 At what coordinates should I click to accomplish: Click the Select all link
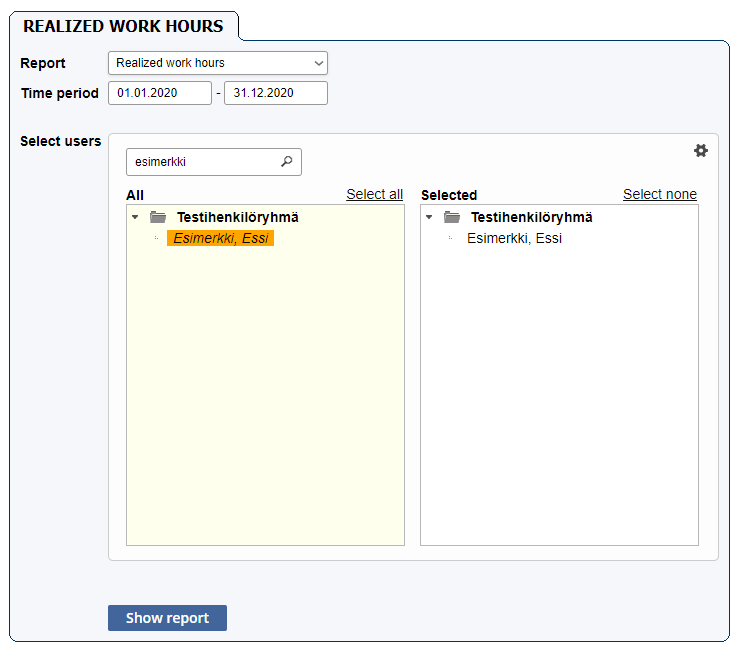coord(374,194)
